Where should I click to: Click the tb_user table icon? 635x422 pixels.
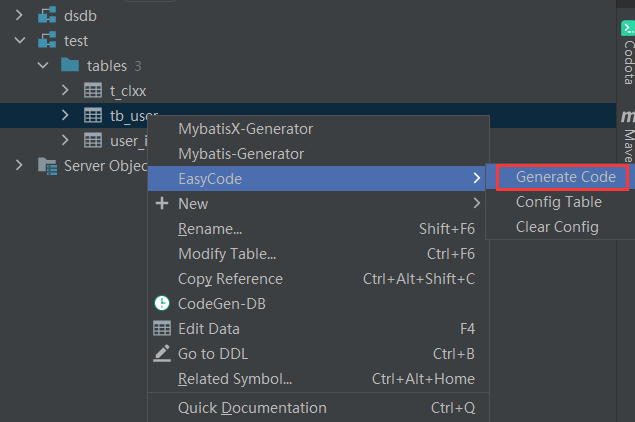point(93,115)
